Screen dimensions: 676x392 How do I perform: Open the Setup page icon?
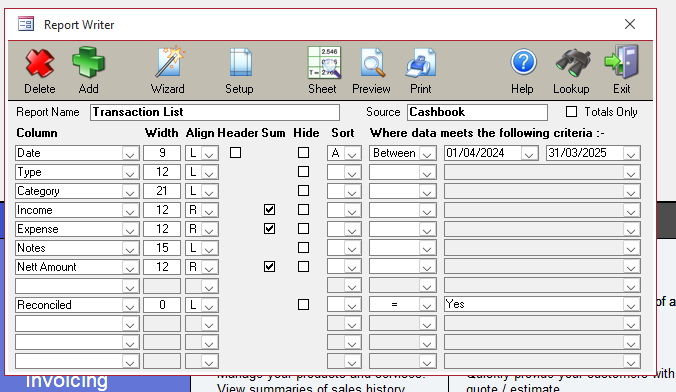240,63
